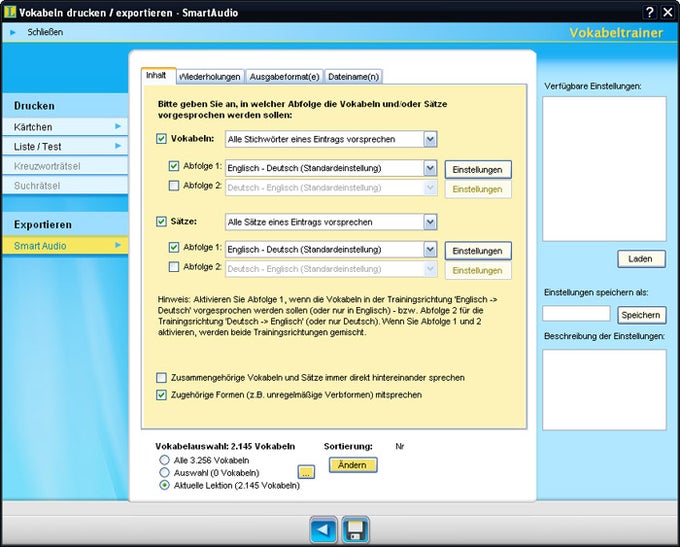
Task: Select Aktuelle Lektion (2.145 Vokabeln) radio
Action: pyautogui.click(x=164, y=485)
